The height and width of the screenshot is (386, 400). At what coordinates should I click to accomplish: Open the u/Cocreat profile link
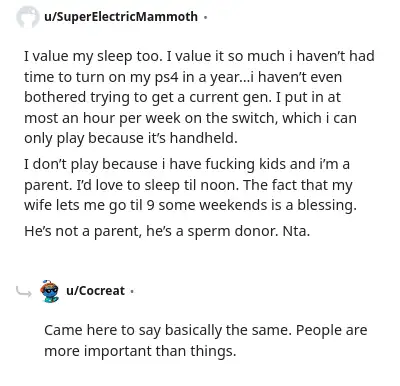coord(95,291)
